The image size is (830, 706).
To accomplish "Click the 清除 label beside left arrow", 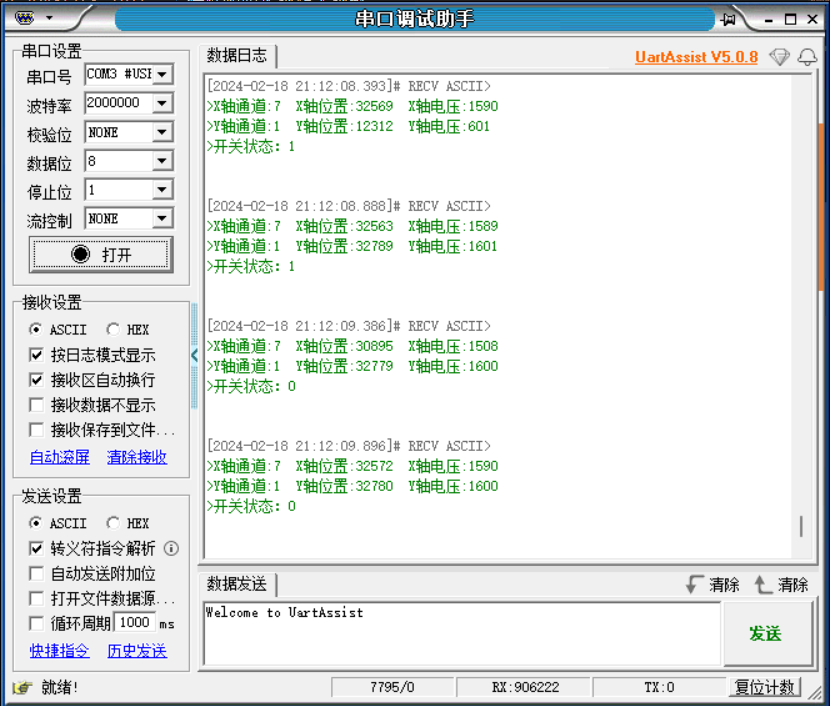I will click(724, 585).
